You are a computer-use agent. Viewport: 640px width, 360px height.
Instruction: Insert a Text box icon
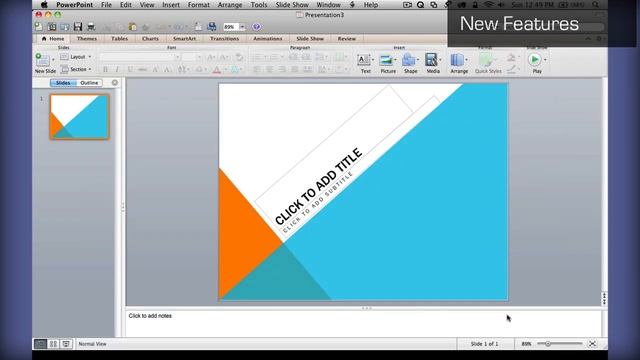[x=363, y=60]
